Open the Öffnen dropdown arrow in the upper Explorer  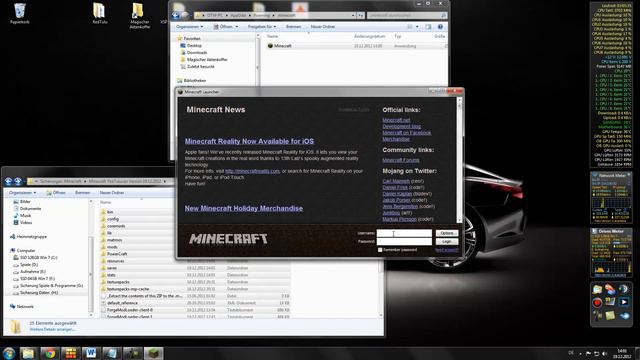click(236, 27)
